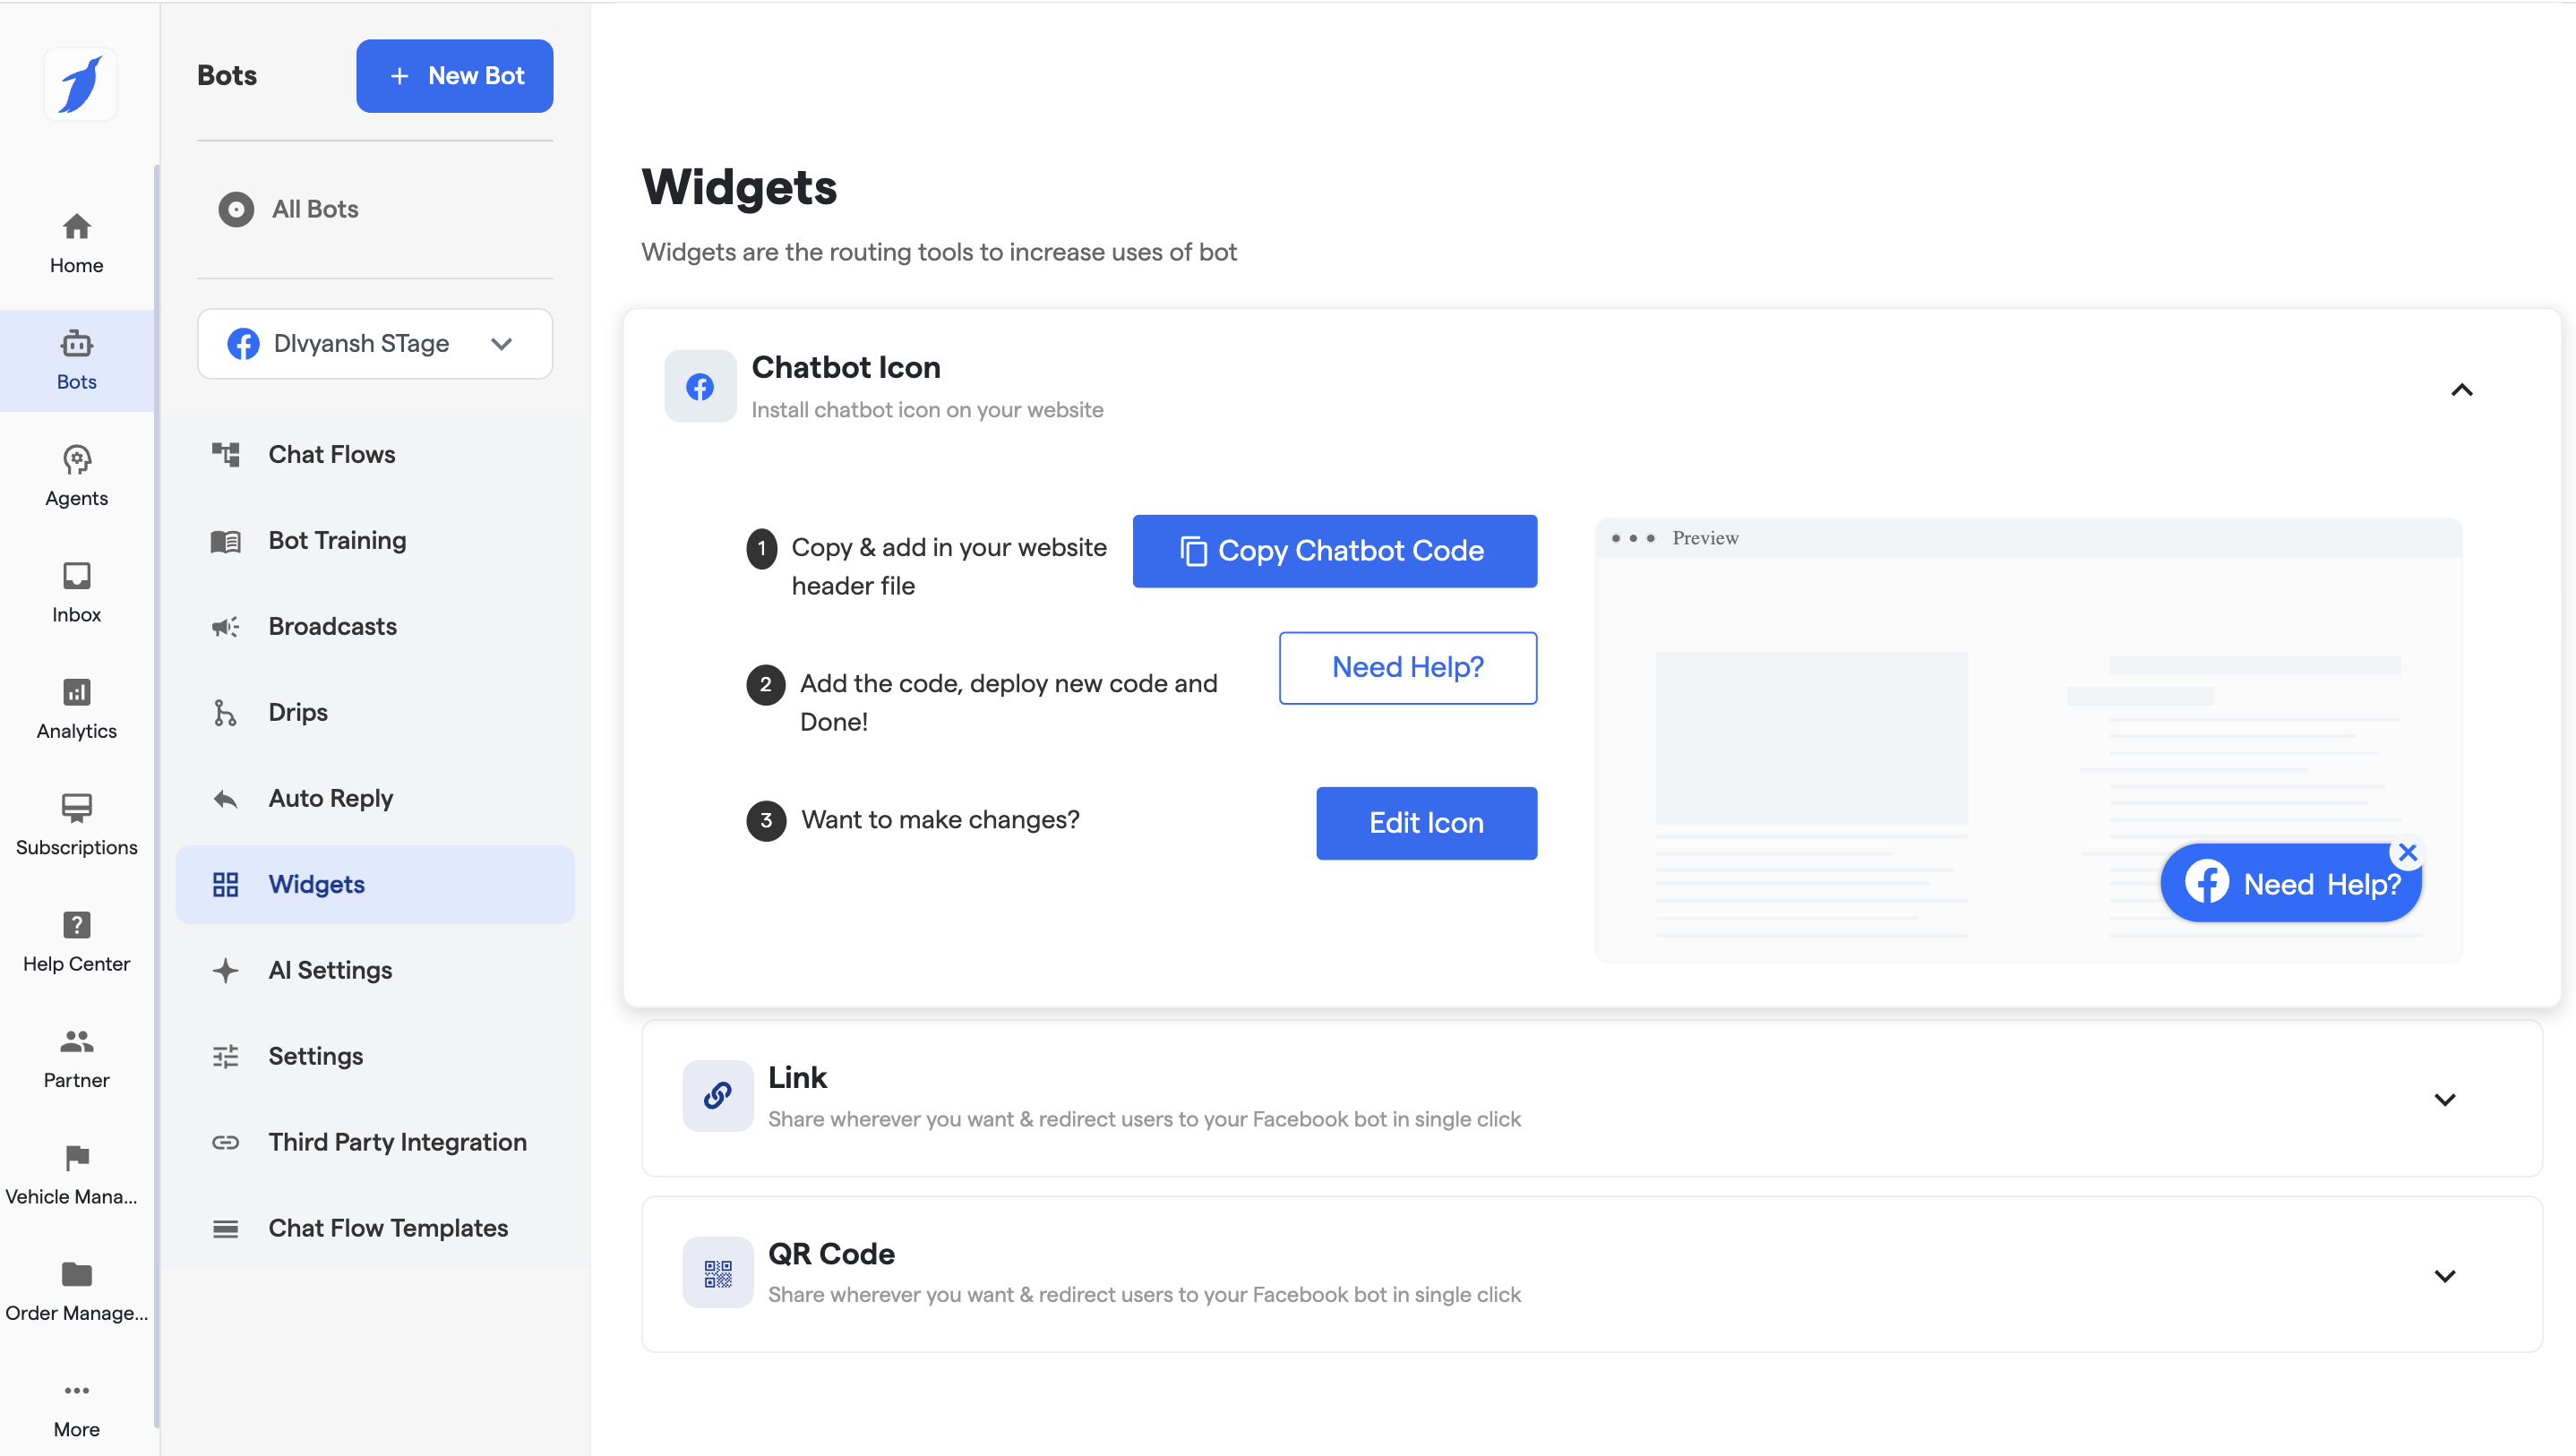Open the Inbox icon
Image resolution: width=2576 pixels, height=1456 pixels.
pyautogui.click(x=77, y=576)
